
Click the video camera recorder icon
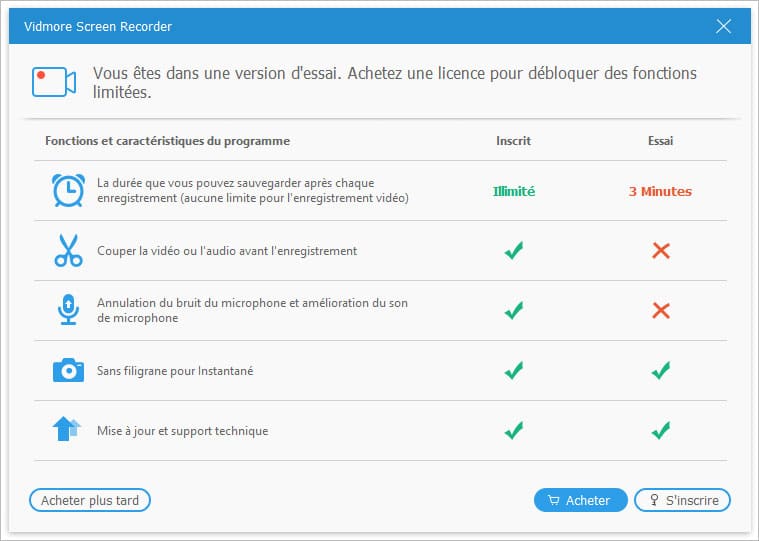click(x=54, y=82)
